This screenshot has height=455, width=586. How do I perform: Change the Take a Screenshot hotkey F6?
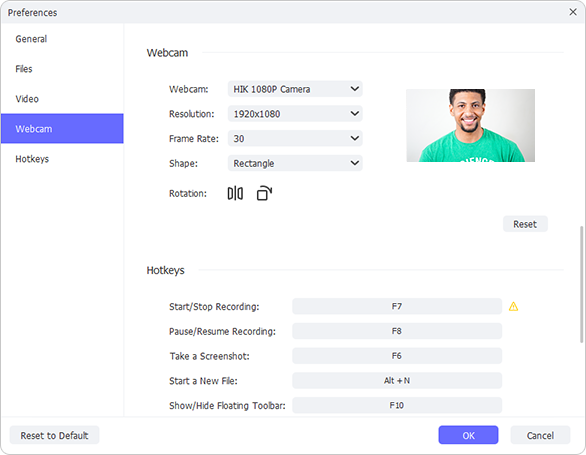[397, 356]
